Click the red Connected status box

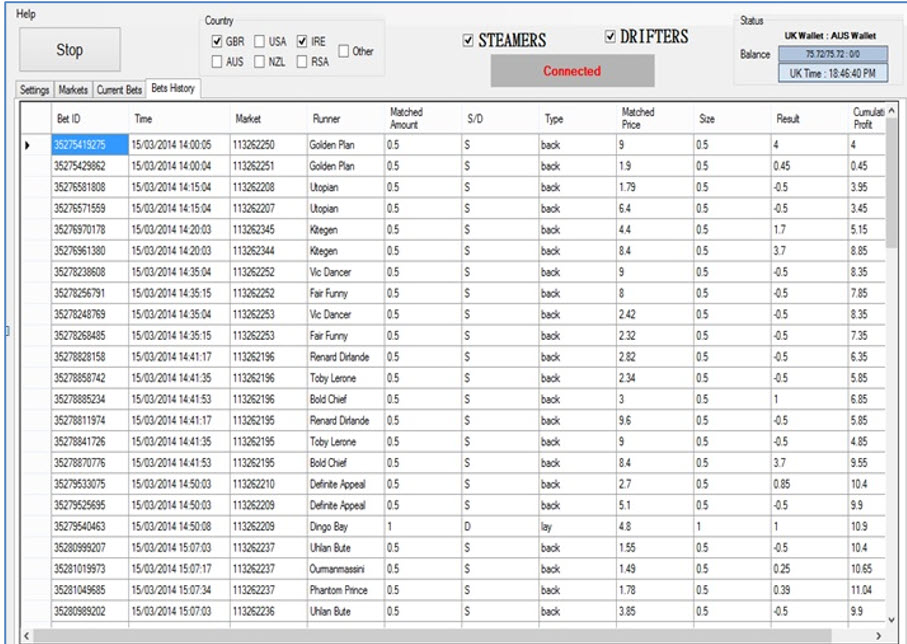[572, 71]
